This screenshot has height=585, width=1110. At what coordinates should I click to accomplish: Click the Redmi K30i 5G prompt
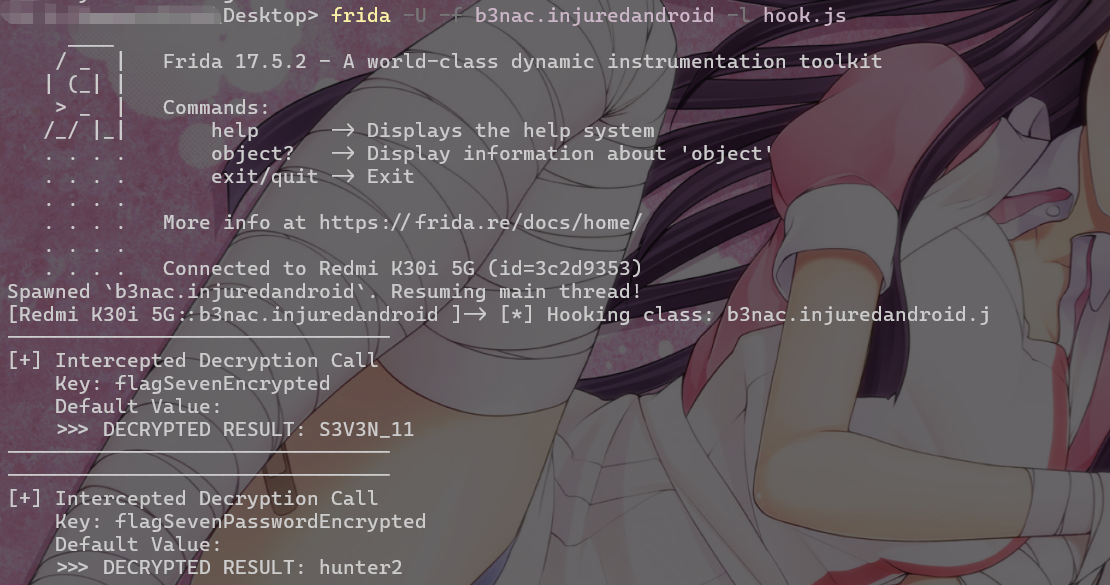click(222, 315)
